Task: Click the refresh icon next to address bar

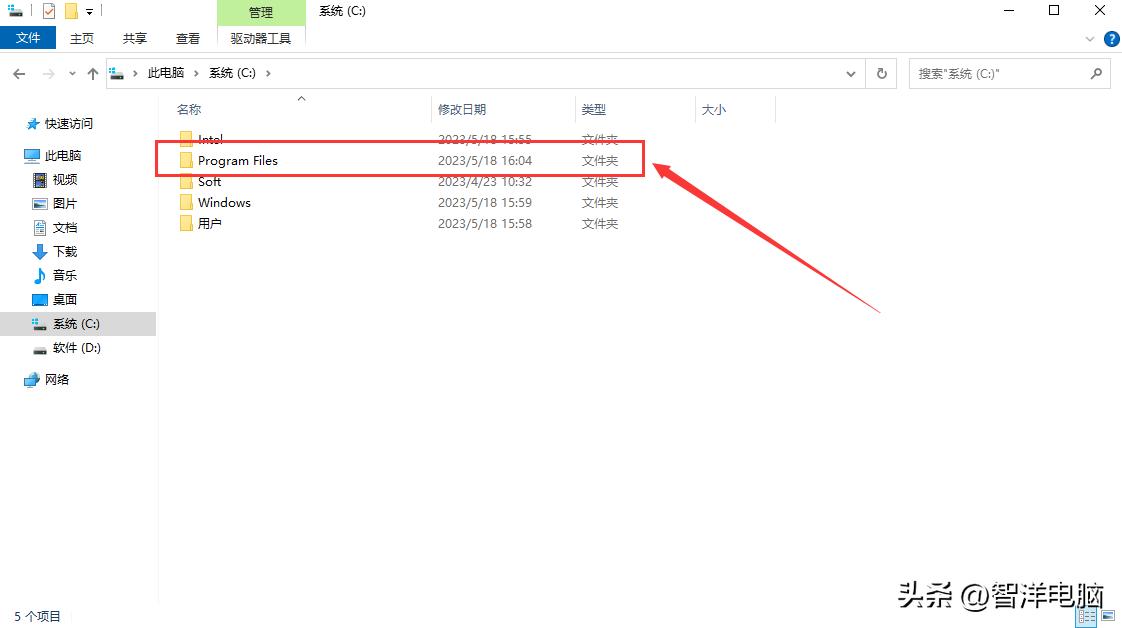Action: [880, 72]
